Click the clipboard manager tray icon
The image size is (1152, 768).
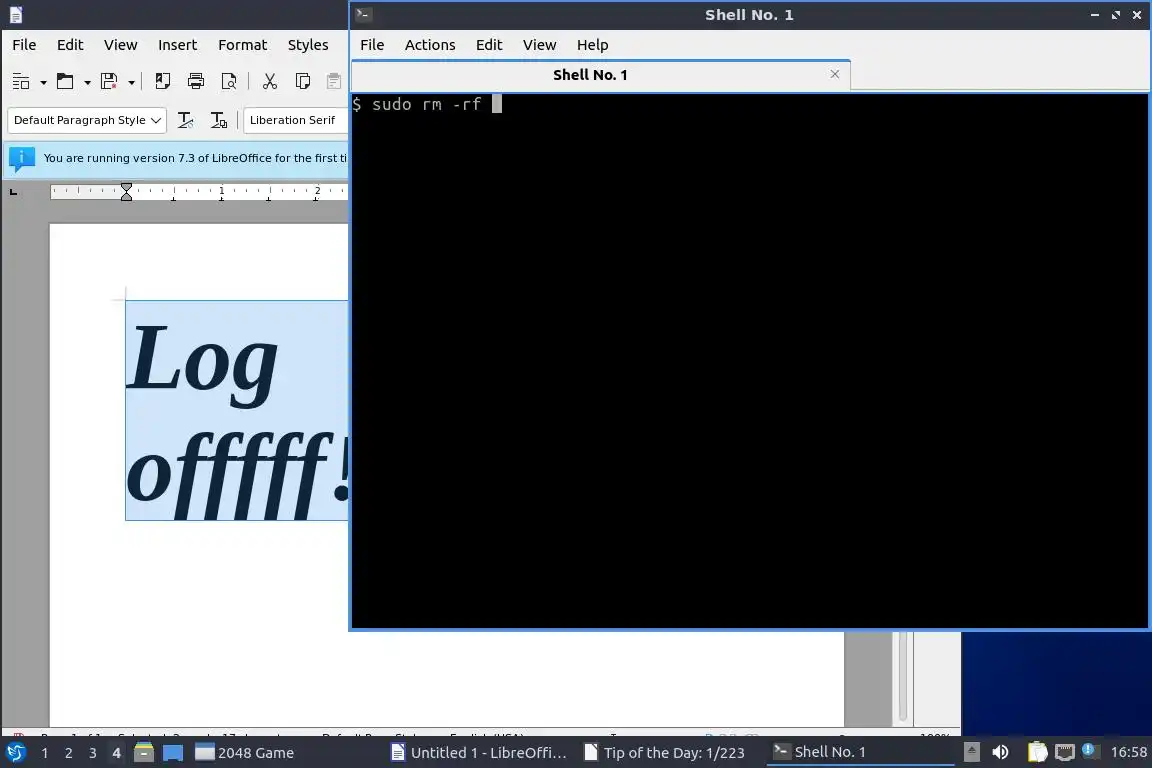[x=1037, y=752]
